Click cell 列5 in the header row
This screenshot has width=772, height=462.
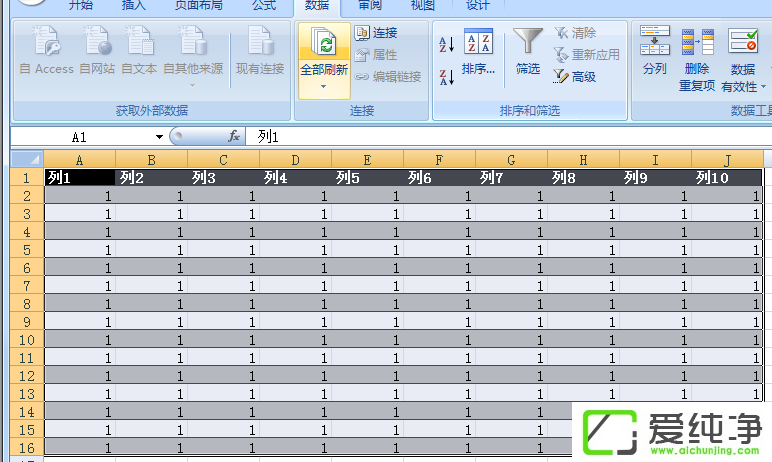367,178
